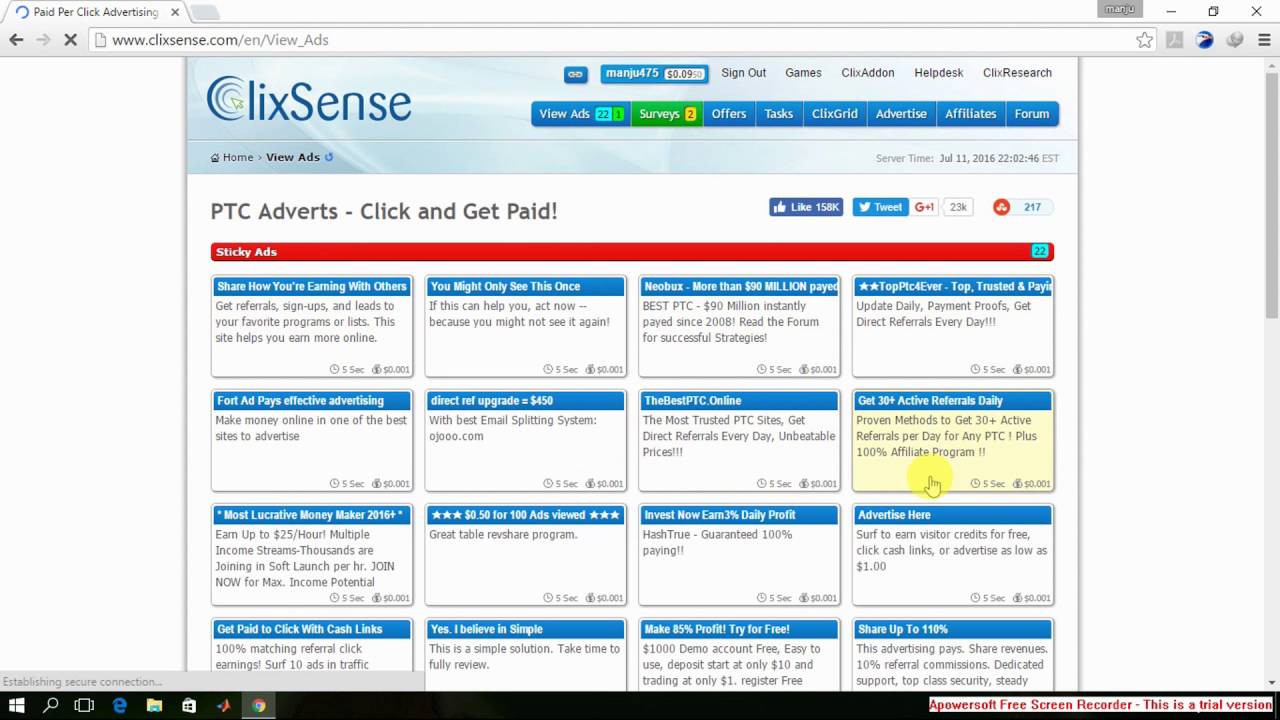1280x720 pixels.
Task: Click the Home breadcrumb icon
Action: click(x=215, y=158)
